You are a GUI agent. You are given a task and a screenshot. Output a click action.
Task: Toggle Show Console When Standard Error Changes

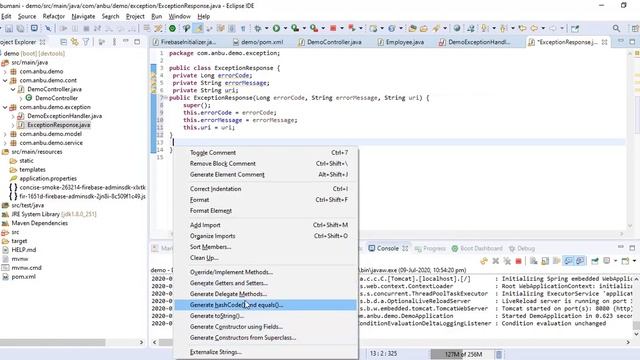580,261
